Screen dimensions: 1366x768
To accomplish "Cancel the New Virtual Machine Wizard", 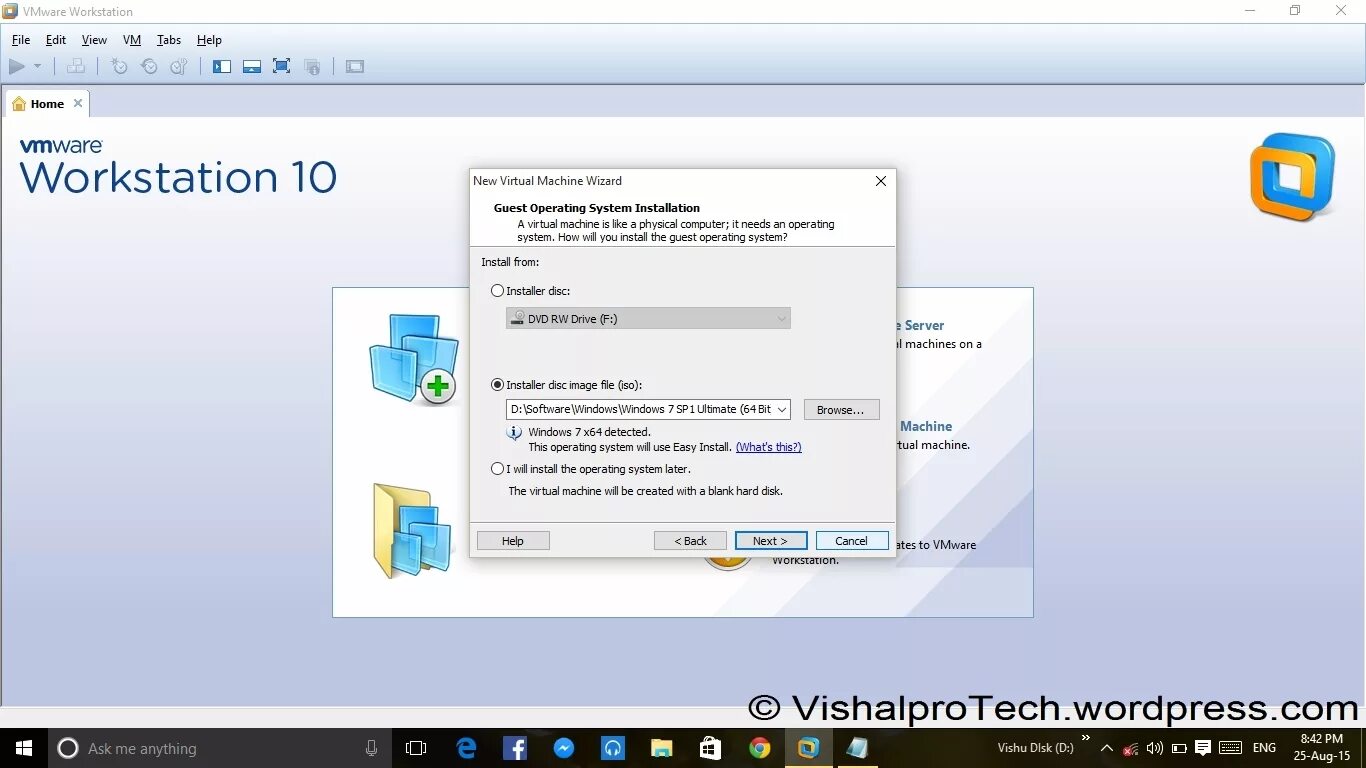I will tap(852, 541).
